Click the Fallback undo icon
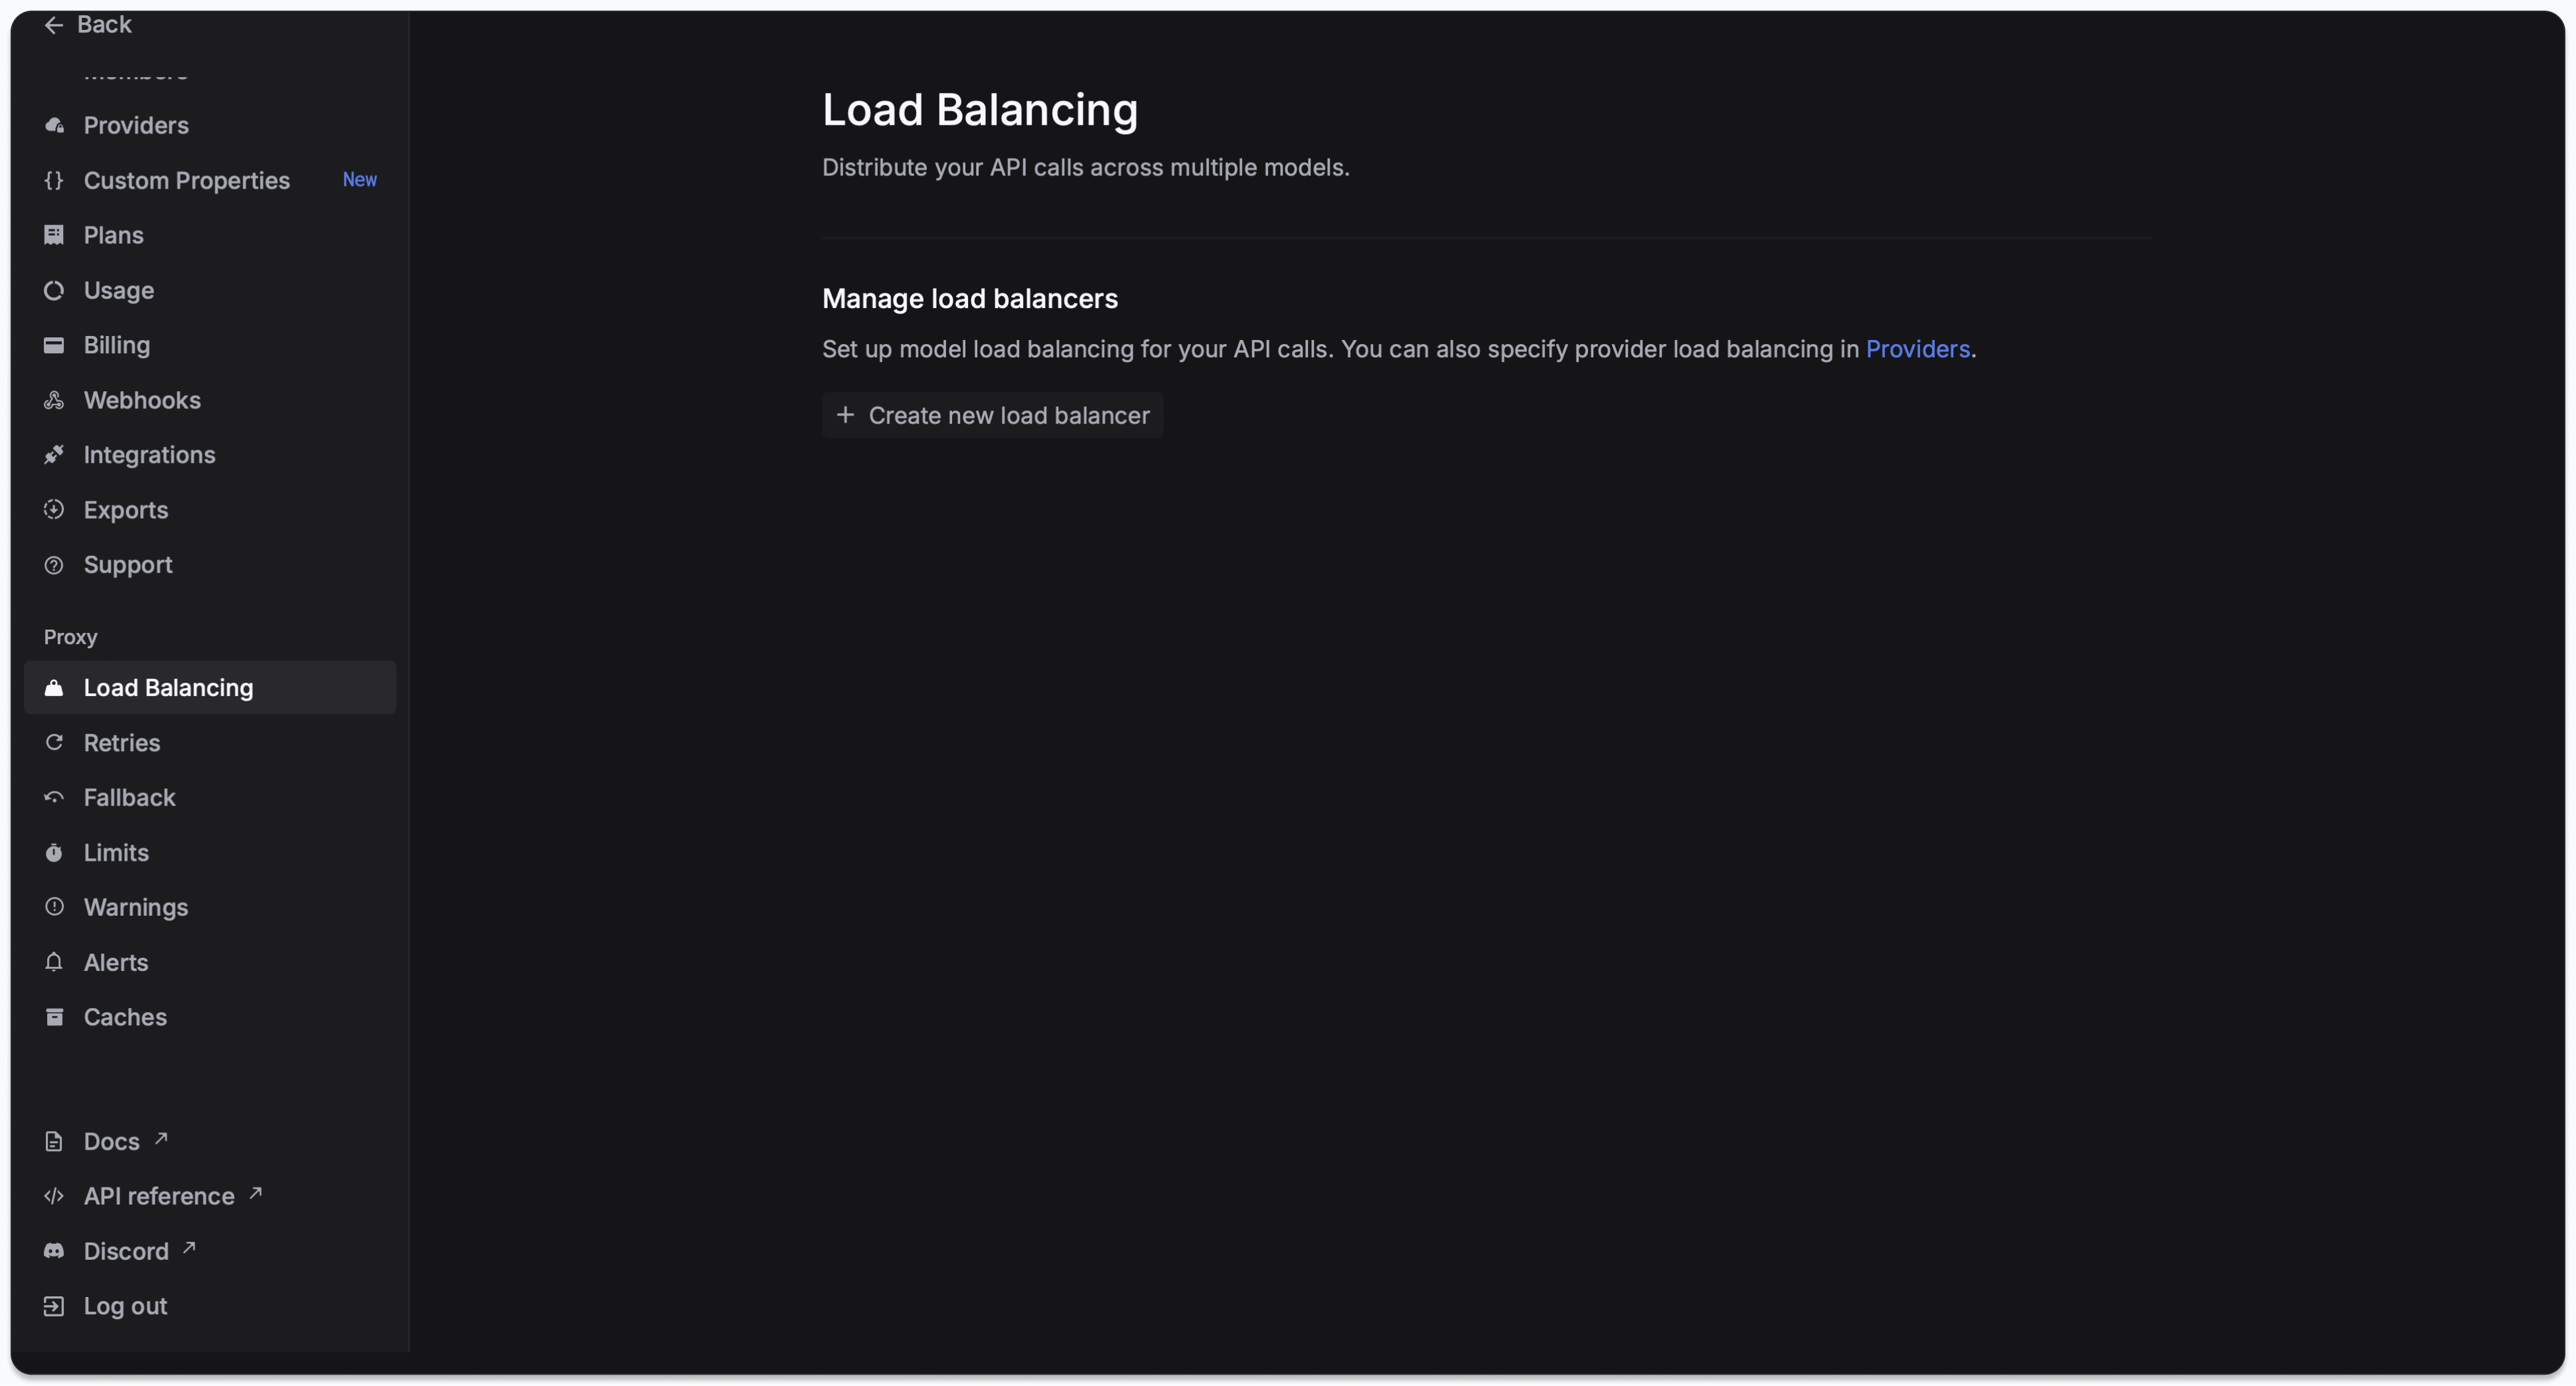Viewport: 2576px width, 1386px height. pyautogui.click(x=54, y=798)
